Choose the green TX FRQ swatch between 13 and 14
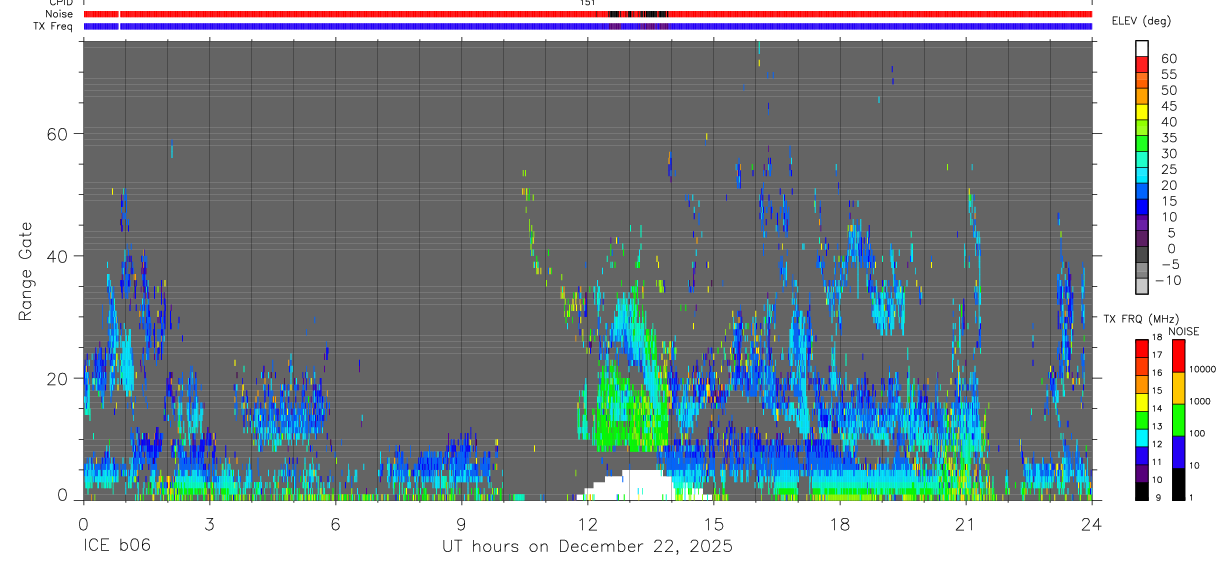1228x567 pixels. click(1142, 419)
